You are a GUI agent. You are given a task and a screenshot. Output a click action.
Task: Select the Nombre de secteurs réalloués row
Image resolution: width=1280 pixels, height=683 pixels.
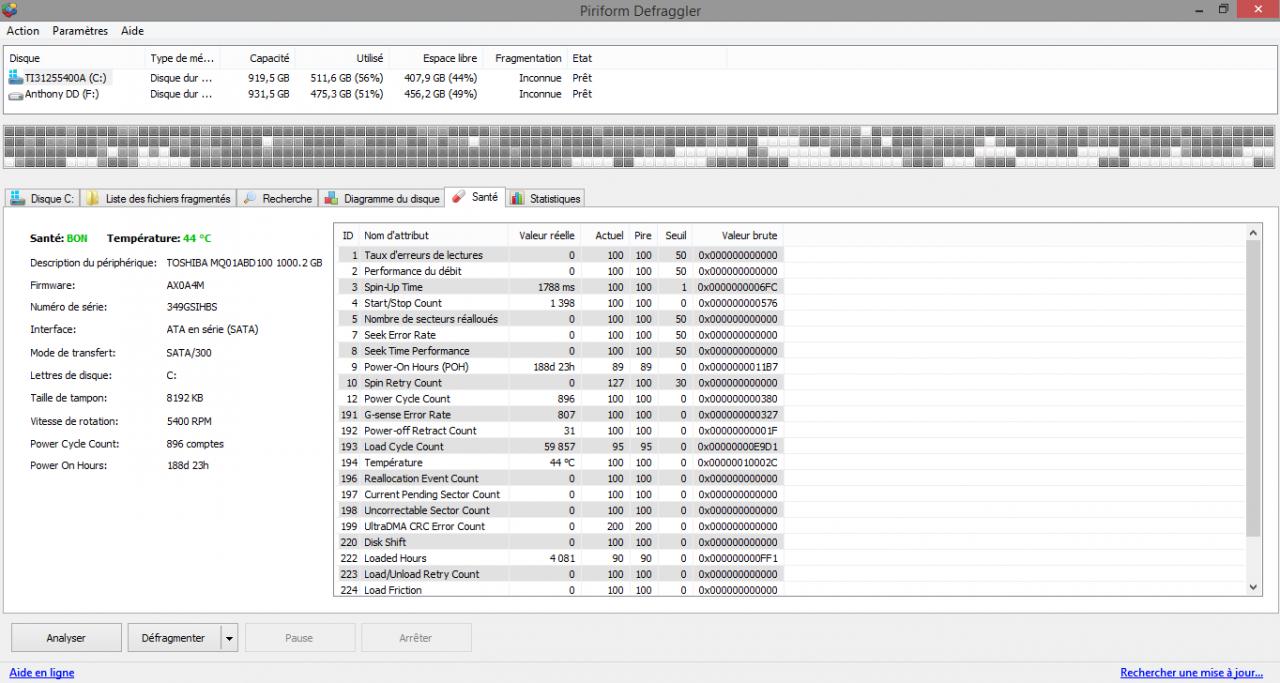(558, 319)
